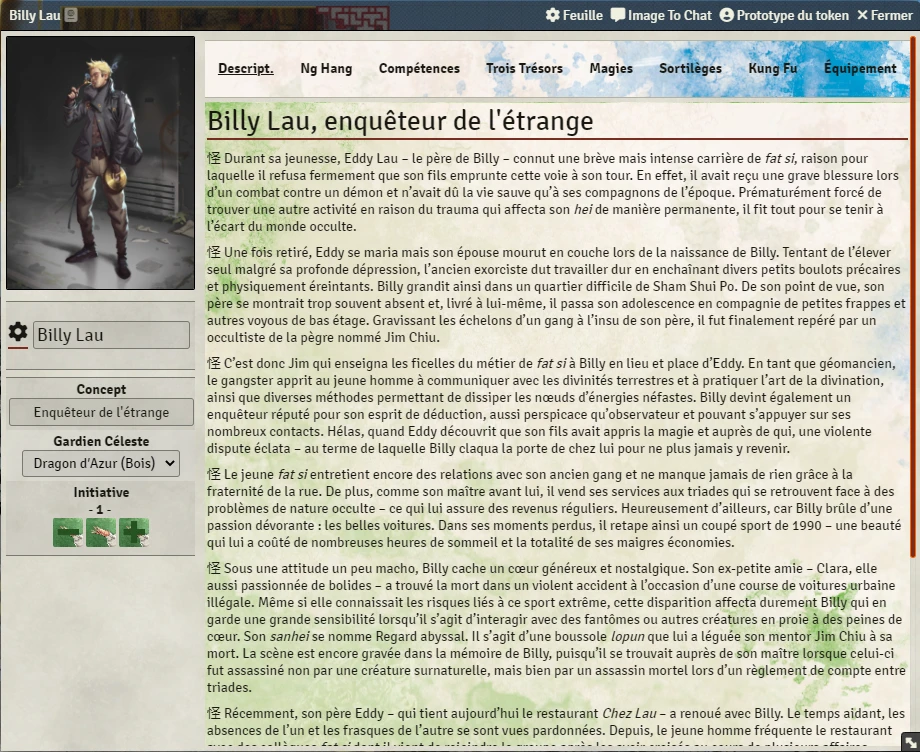Roll initiative with the middle hand icon

(x=100, y=533)
